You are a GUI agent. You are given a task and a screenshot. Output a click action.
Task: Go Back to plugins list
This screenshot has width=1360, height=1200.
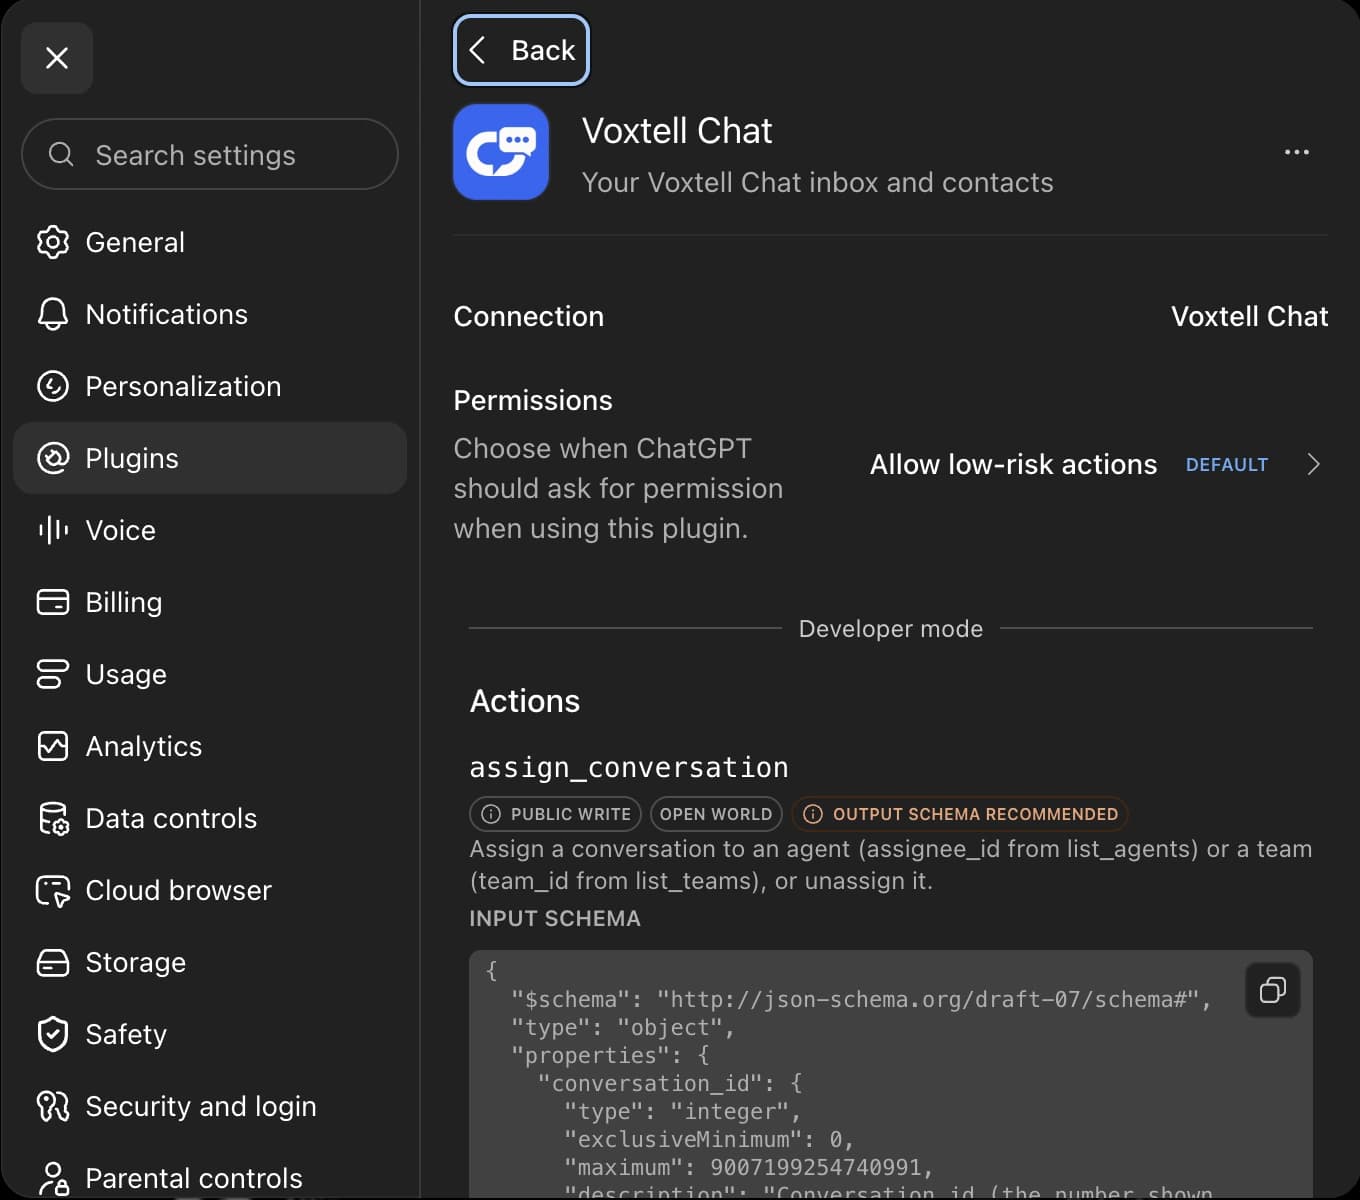click(x=521, y=50)
